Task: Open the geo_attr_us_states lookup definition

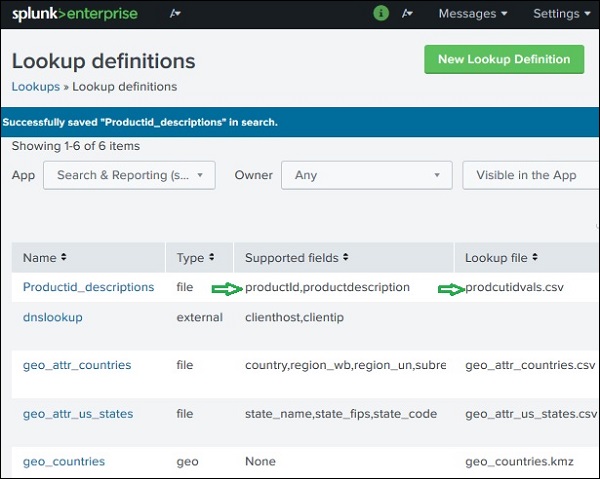Action: 78,413
